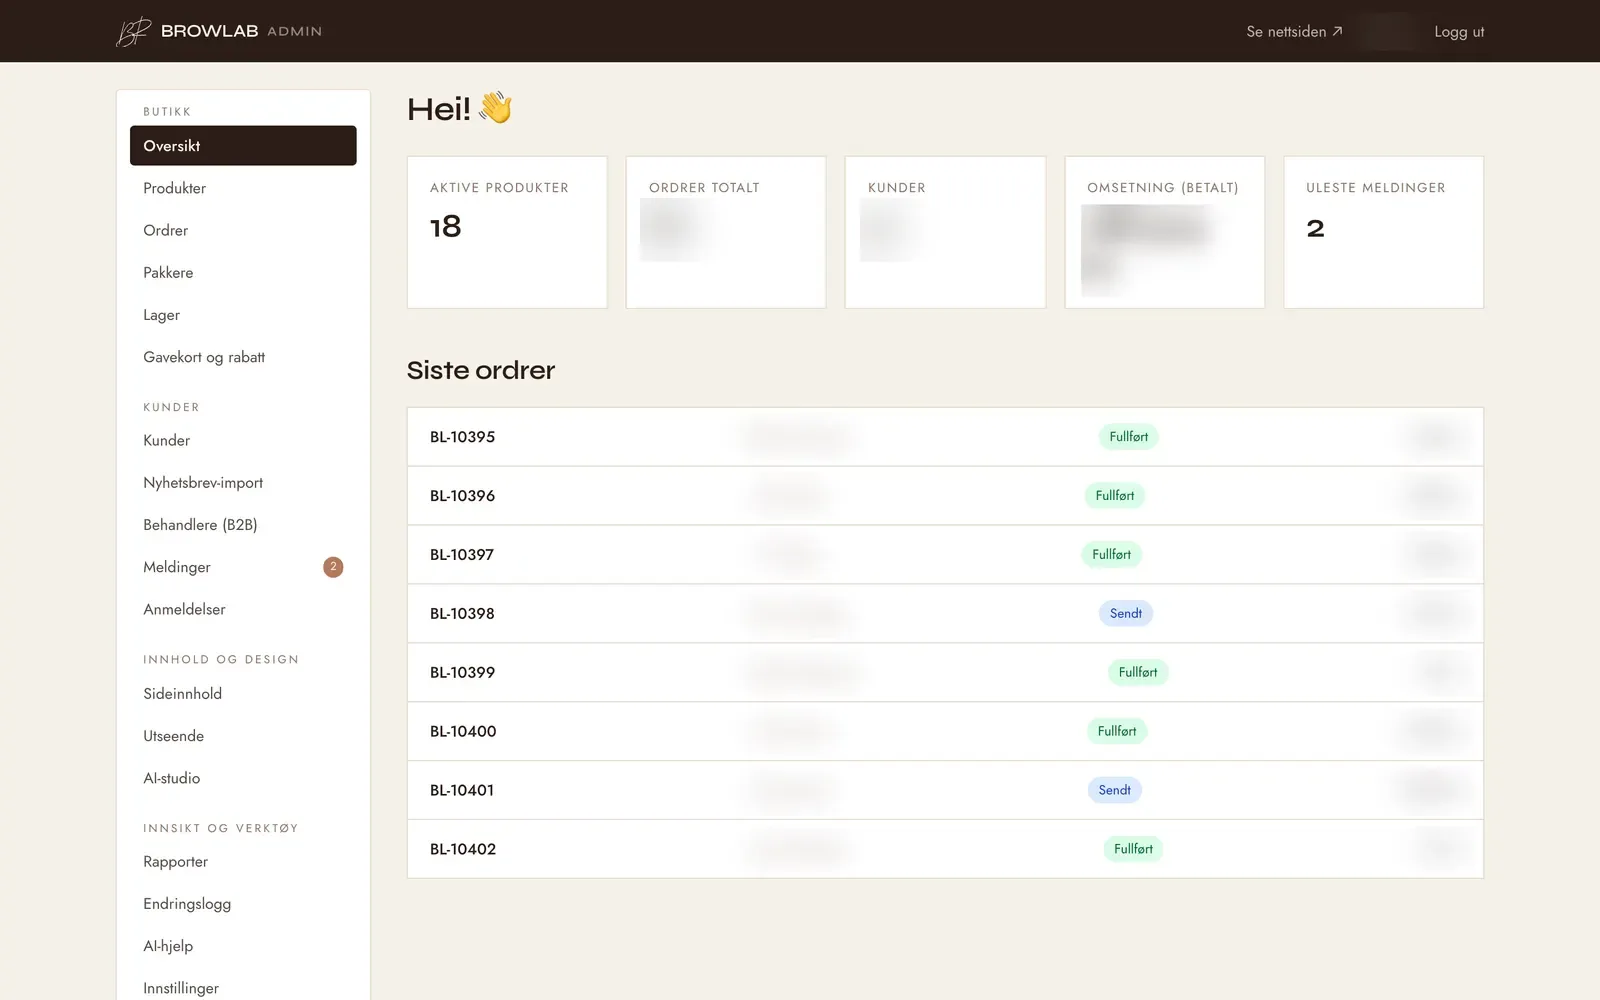This screenshot has width=1600, height=1000.
Task: Click Fullført status on BL-10402
Action: pos(1133,849)
